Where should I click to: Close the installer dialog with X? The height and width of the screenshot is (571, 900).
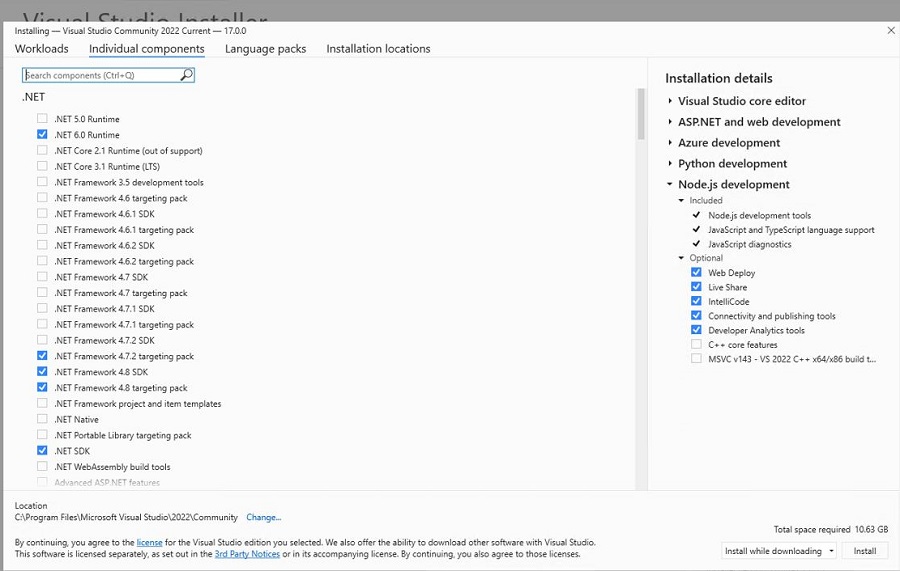coord(891,30)
